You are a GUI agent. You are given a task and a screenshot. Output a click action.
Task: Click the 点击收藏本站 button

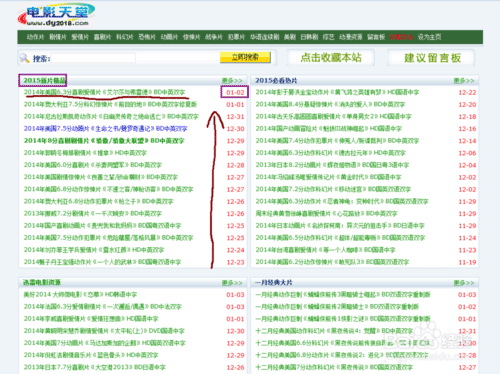[331, 57]
